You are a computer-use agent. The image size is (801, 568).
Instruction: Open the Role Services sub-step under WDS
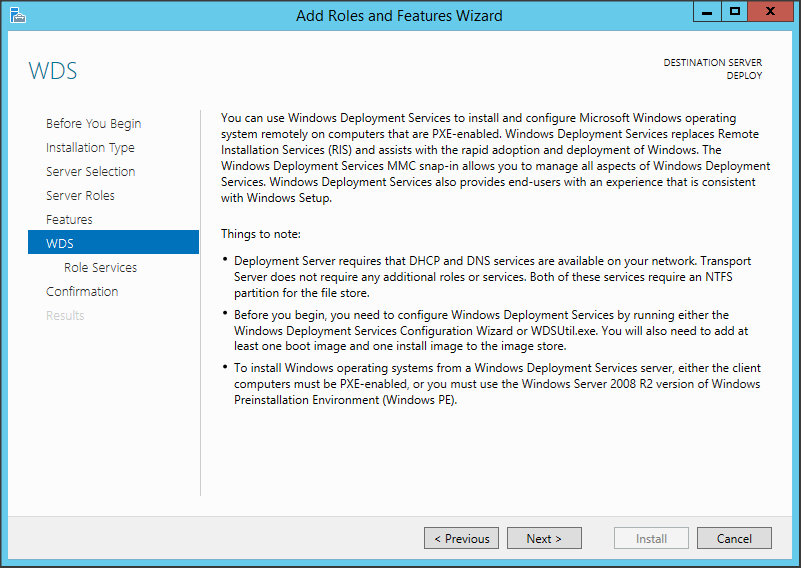click(100, 268)
